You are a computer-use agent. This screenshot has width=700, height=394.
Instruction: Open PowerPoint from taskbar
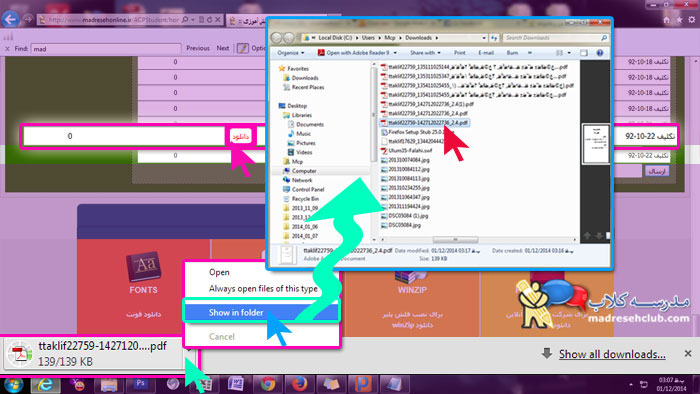[363, 384]
